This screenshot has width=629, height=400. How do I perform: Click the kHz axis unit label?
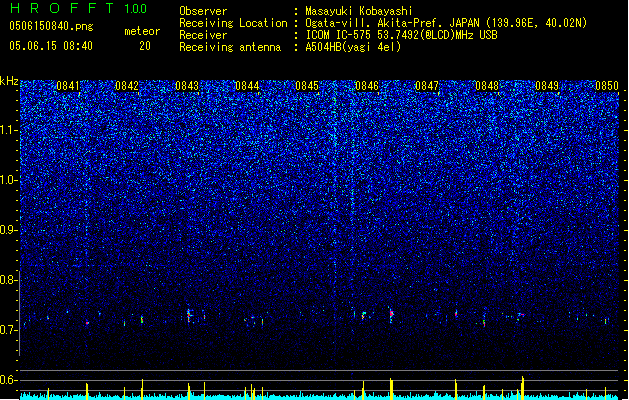pos(9,81)
